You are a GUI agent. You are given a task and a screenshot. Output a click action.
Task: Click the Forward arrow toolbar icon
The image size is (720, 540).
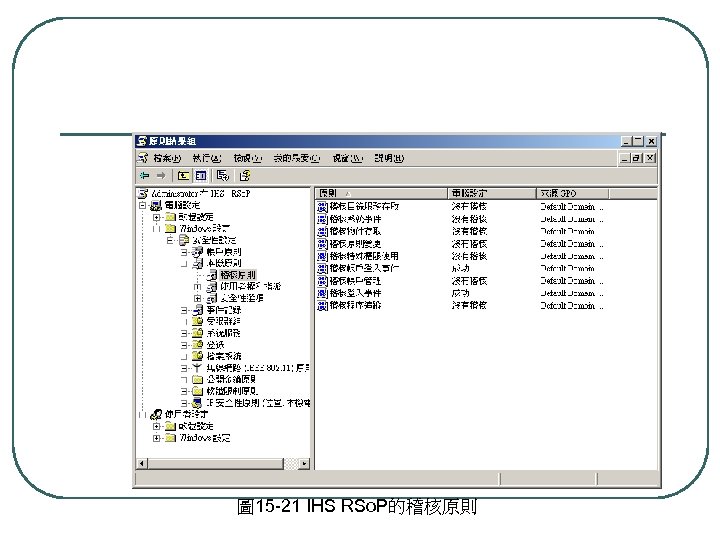click(x=161, y=175)
